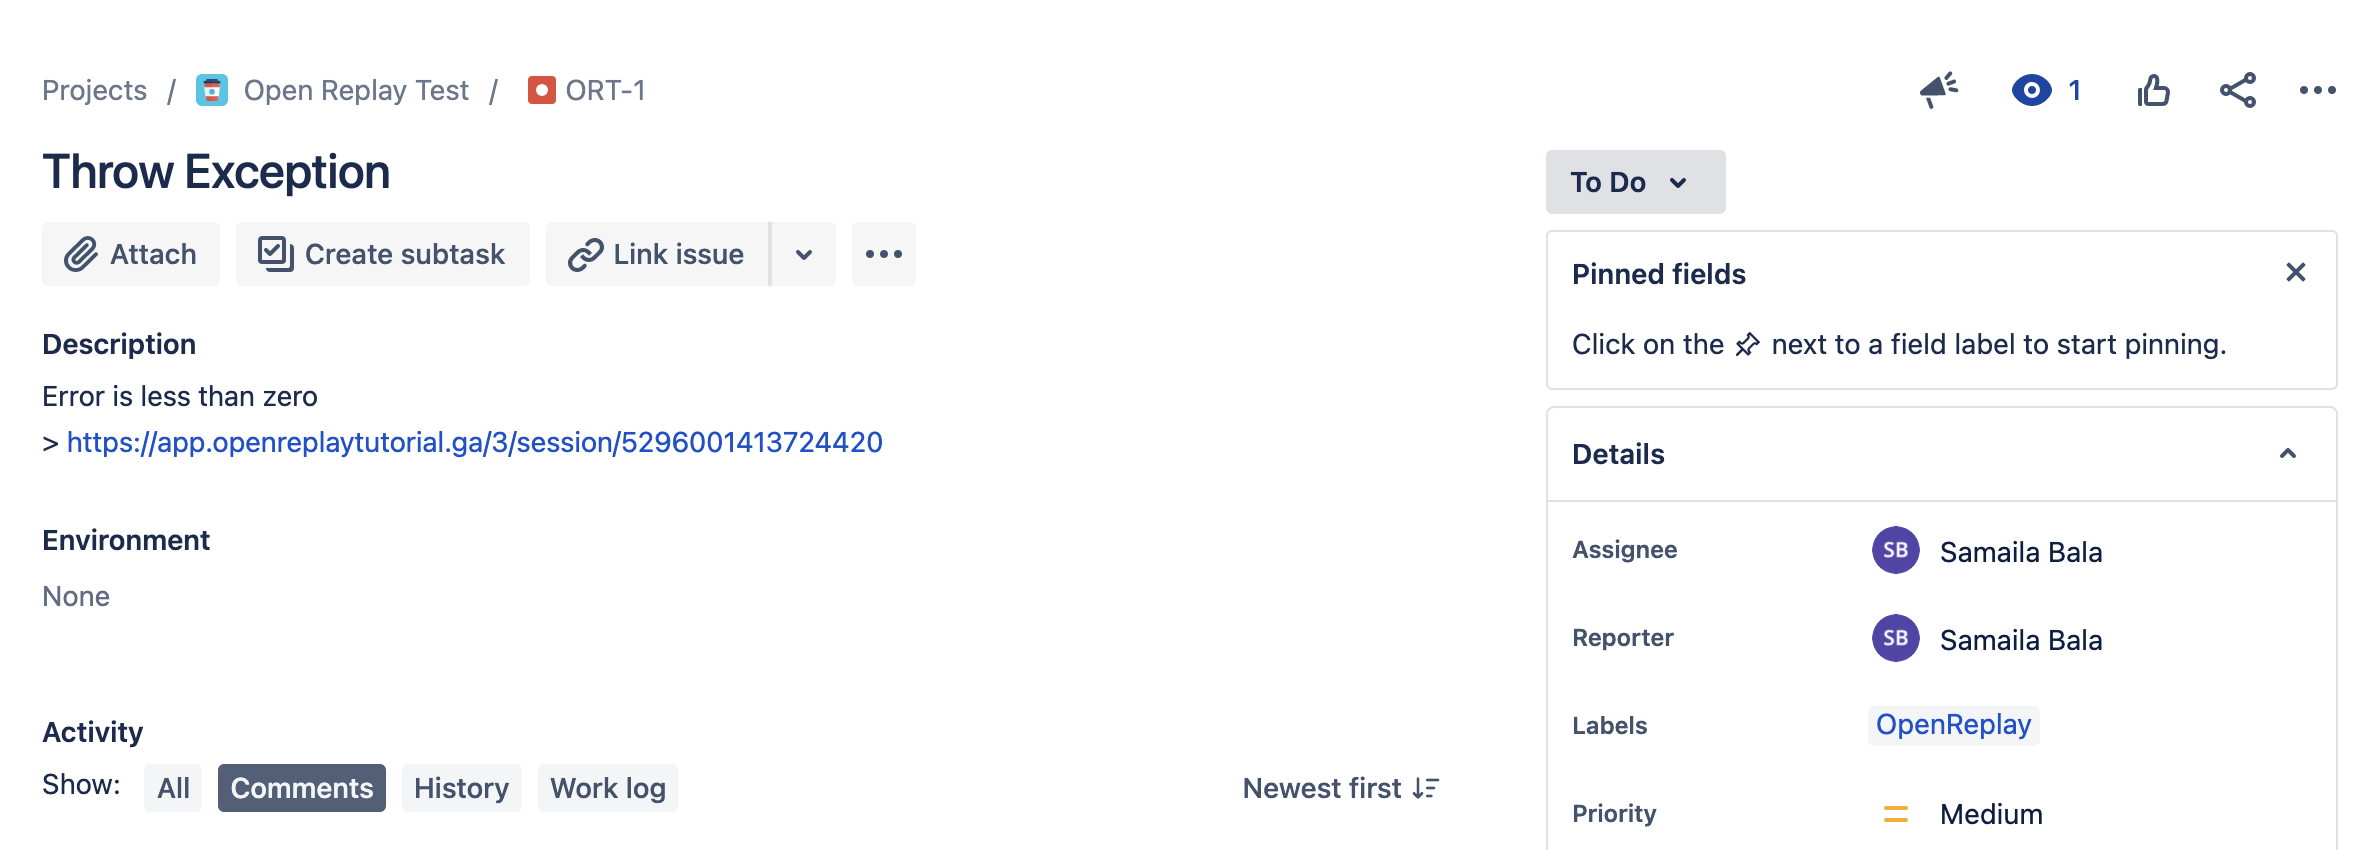The width and height of the screenshot is (2378, 850).
Task: Toggle the watch issue eye icon
Action: pyautogui.click(x=2031, y=91)
